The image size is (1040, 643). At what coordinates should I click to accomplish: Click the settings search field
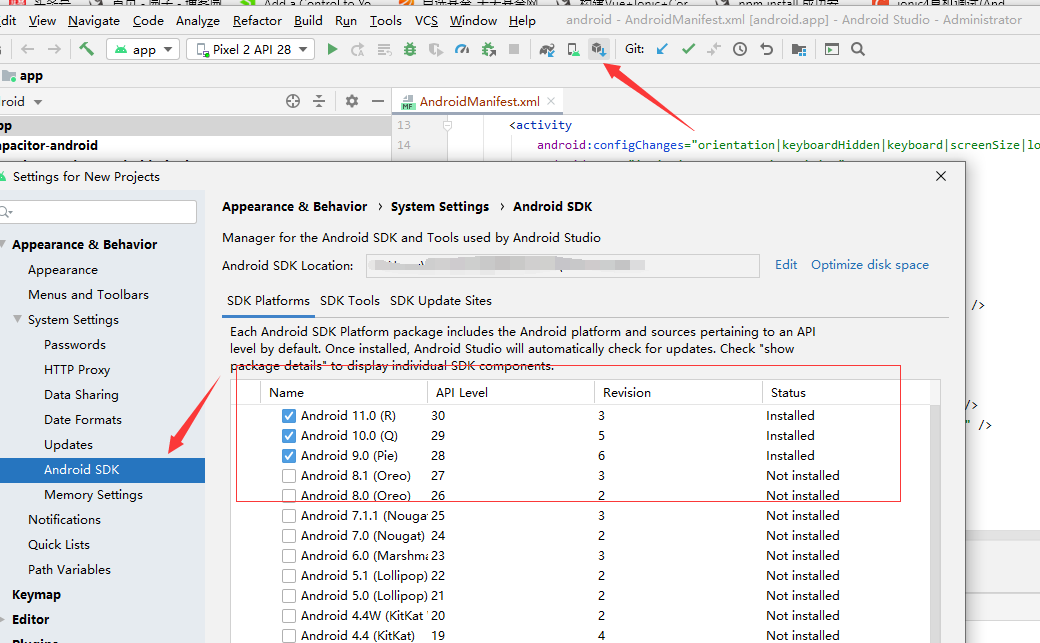pos(98,212)
